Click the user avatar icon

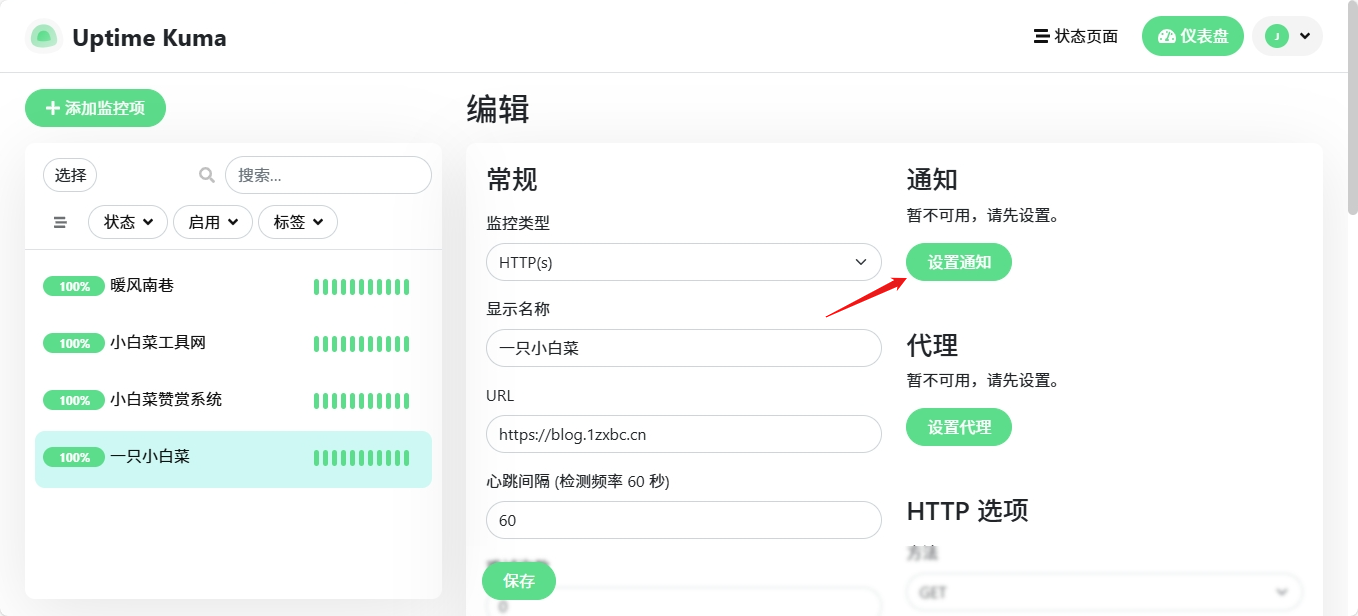(1276, 36)
